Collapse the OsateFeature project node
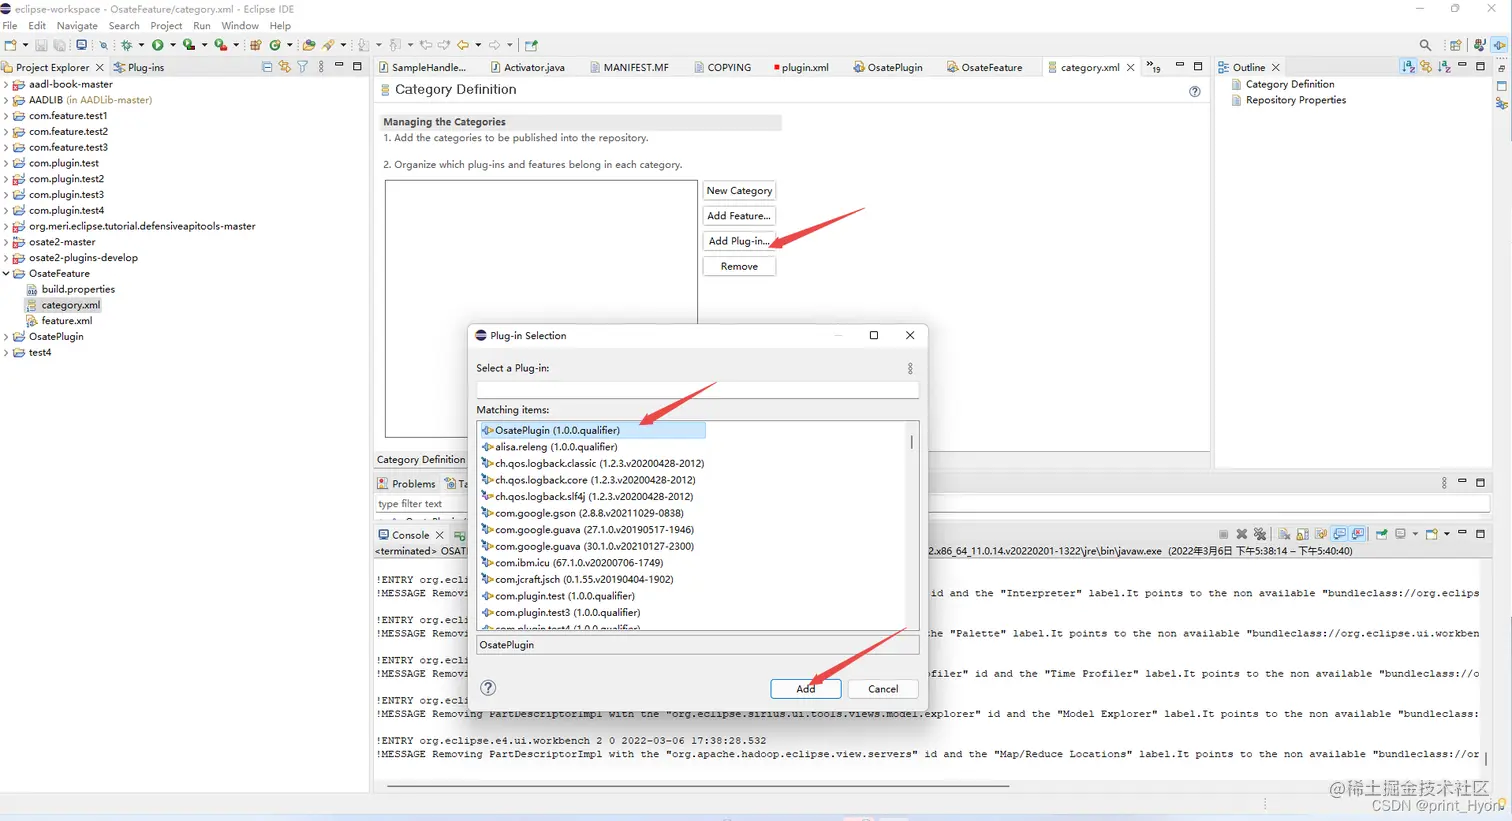The image size is (1512, 821). point(6,273)
